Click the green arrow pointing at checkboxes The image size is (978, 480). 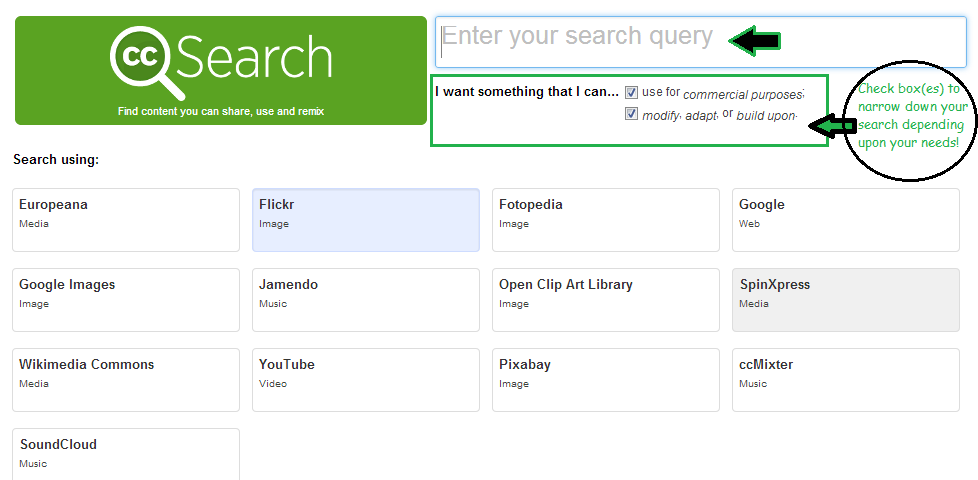(833, 127)
